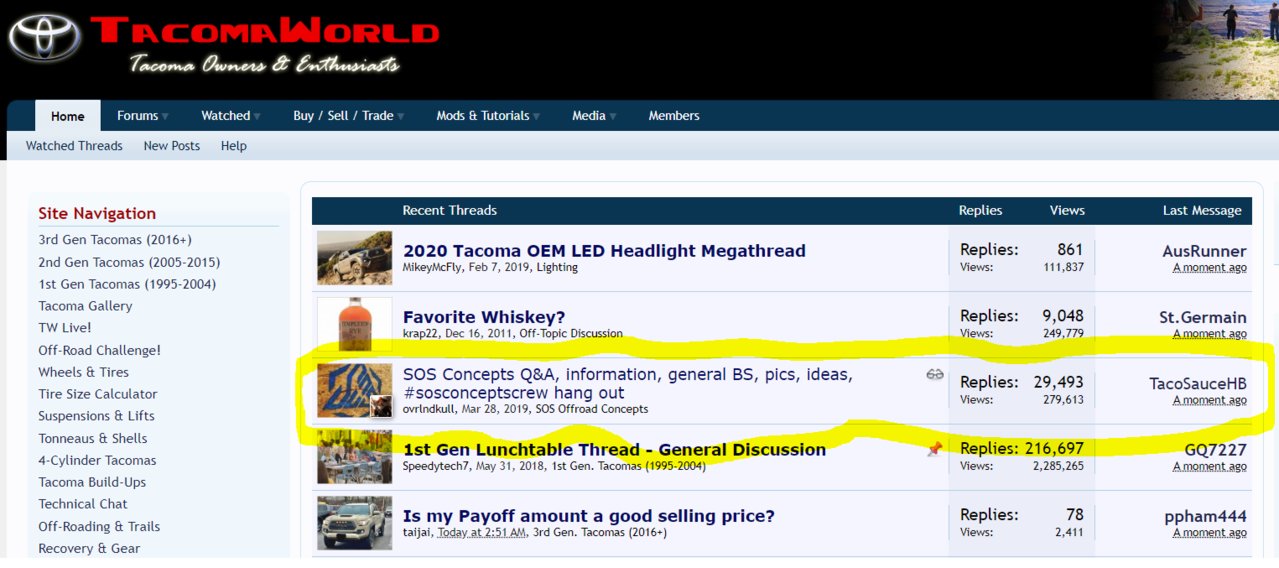The height and width of the screenshot is (568, 1279).
Task: Click the Site Navigation heading
Action: pyautogui.click(x=97, y=213)
